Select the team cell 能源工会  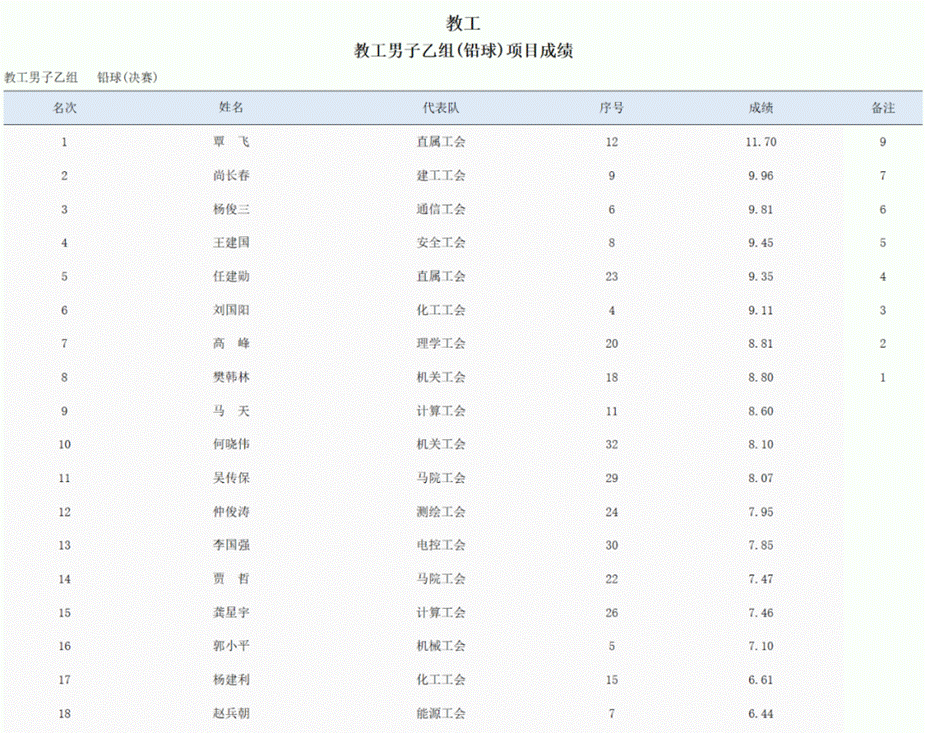pyautogui.click(x=441, y=714)
